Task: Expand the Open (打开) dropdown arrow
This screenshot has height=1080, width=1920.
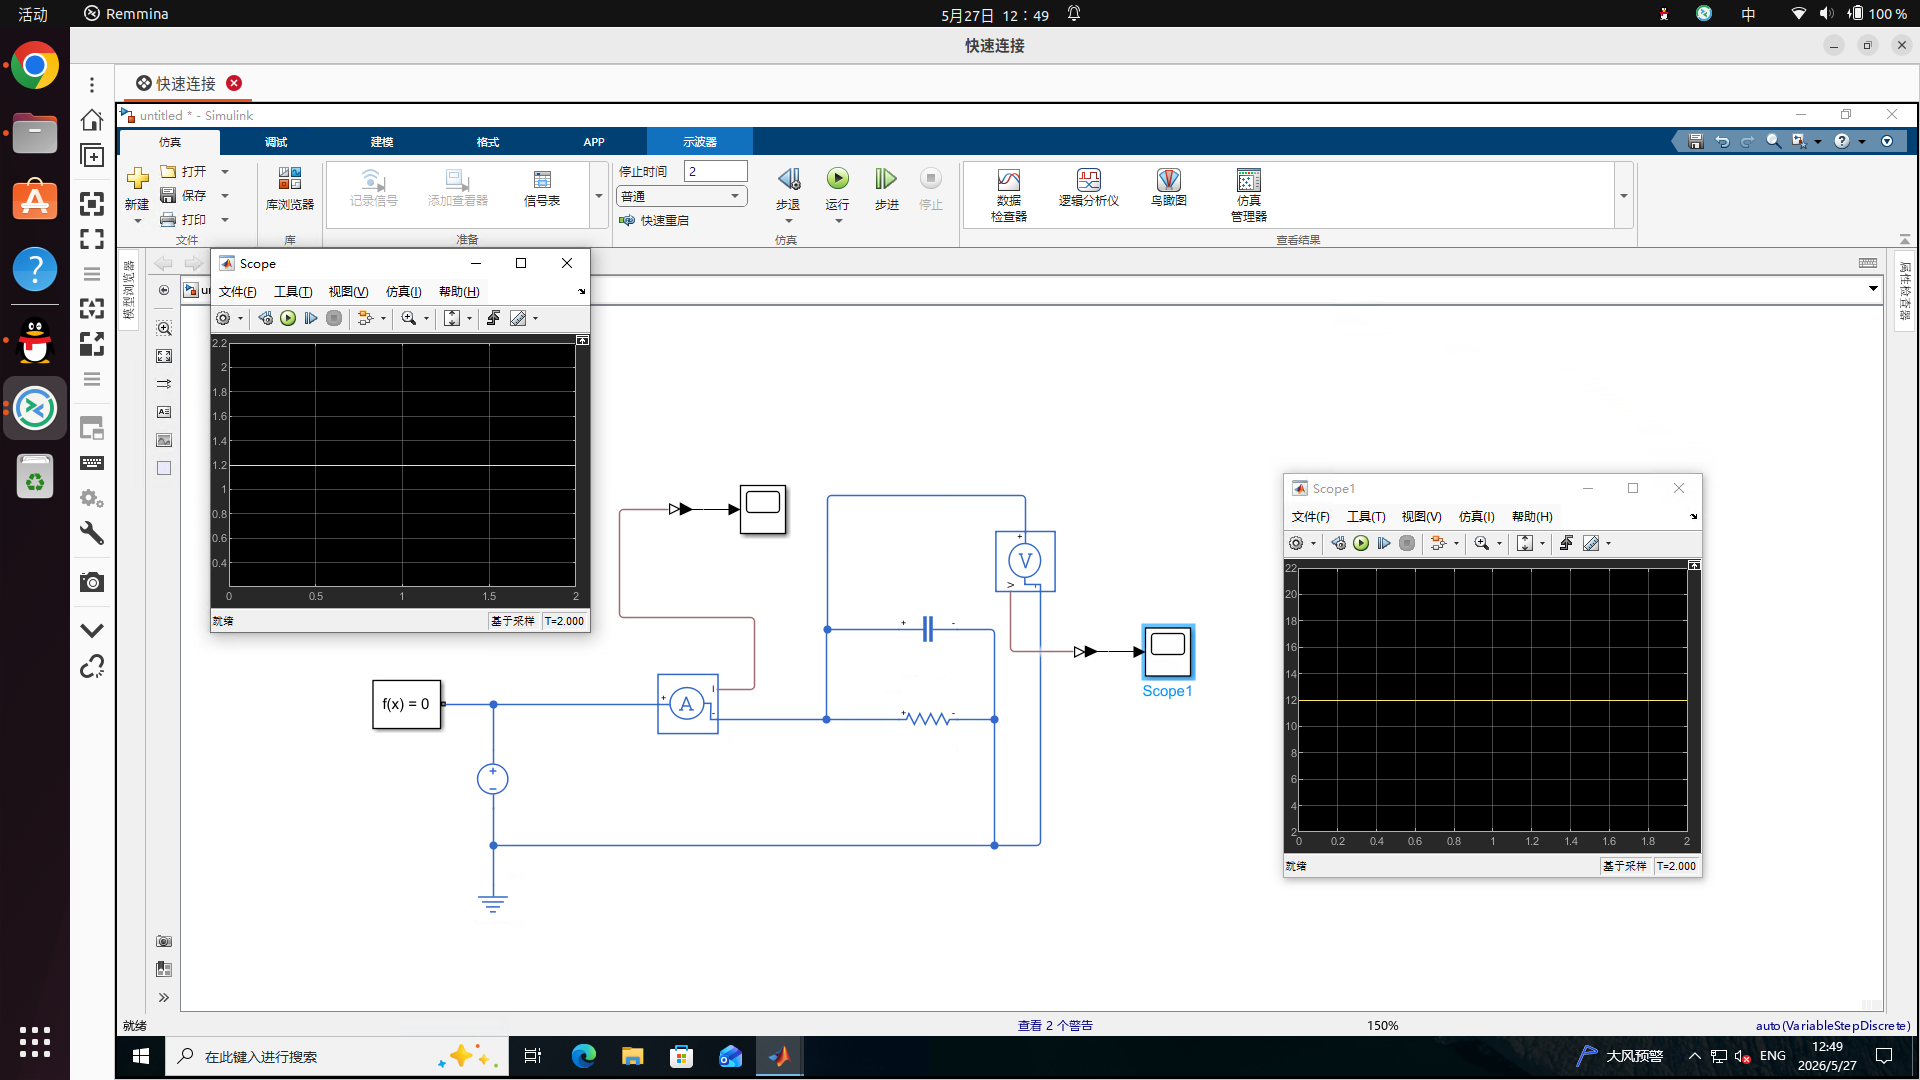Action: coord(225,172)
